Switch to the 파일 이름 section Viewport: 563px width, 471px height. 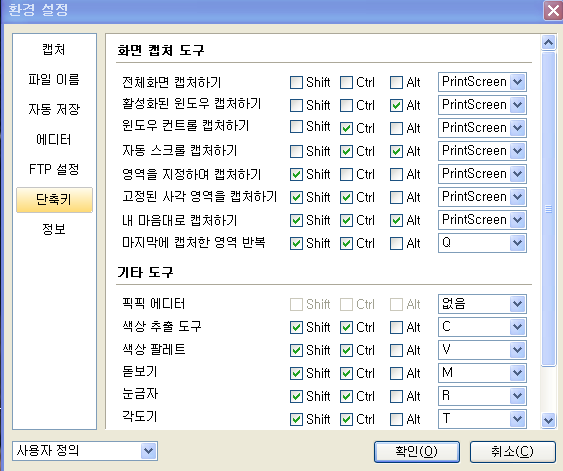tap(54, 79)
